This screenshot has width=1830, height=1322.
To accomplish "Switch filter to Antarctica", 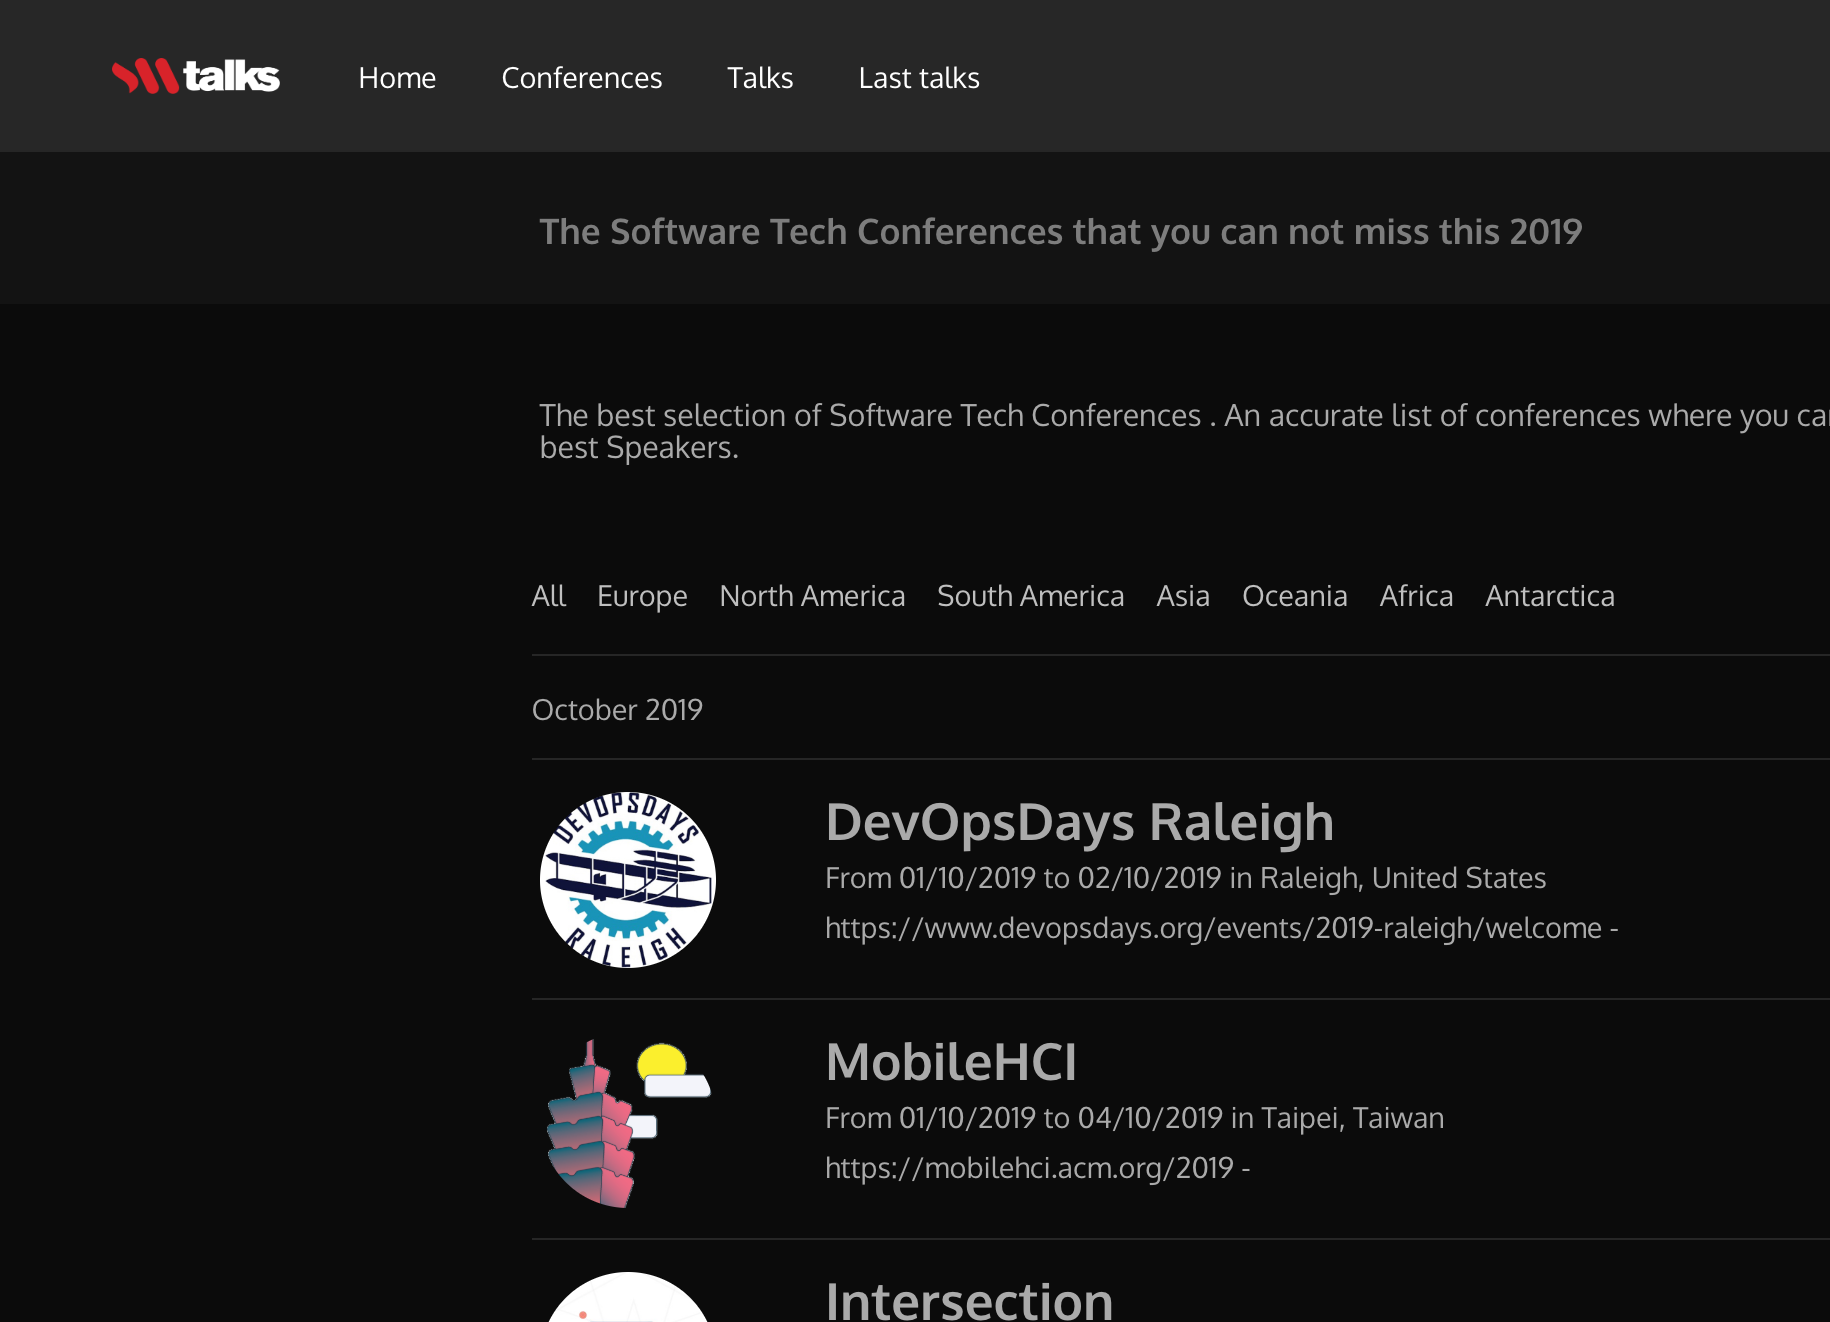I will (x=1549, y=595).
